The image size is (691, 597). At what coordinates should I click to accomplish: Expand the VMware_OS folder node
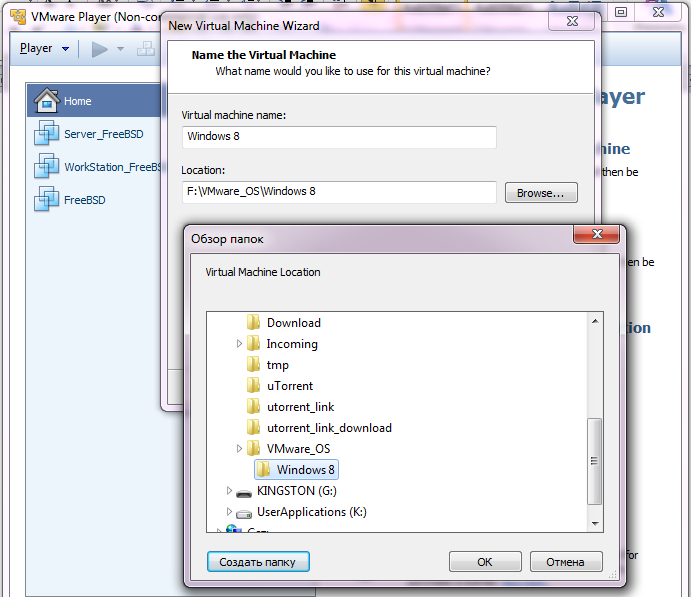point(239,449)
